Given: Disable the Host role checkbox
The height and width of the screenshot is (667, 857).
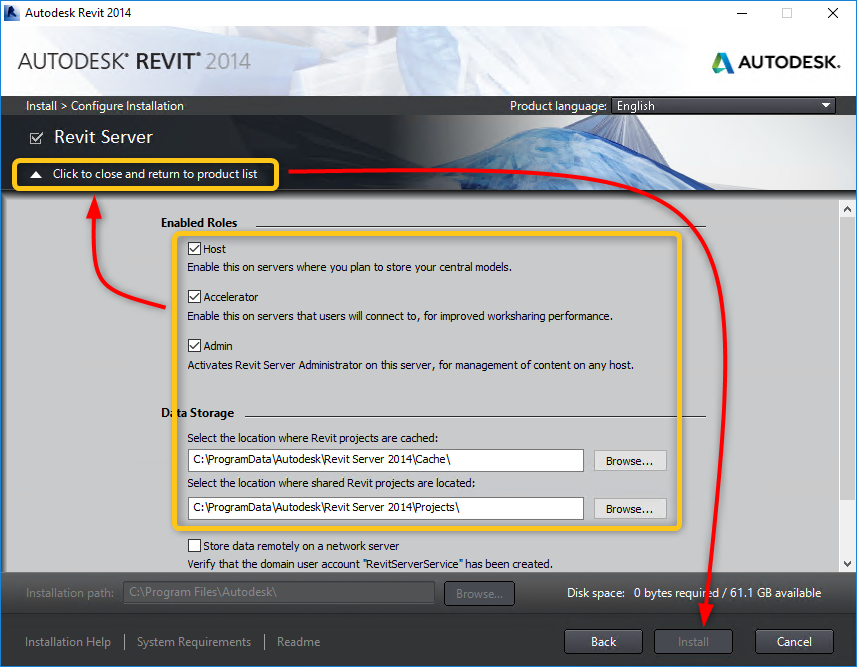Looking at the screenshot, I should tap(193, 248).
